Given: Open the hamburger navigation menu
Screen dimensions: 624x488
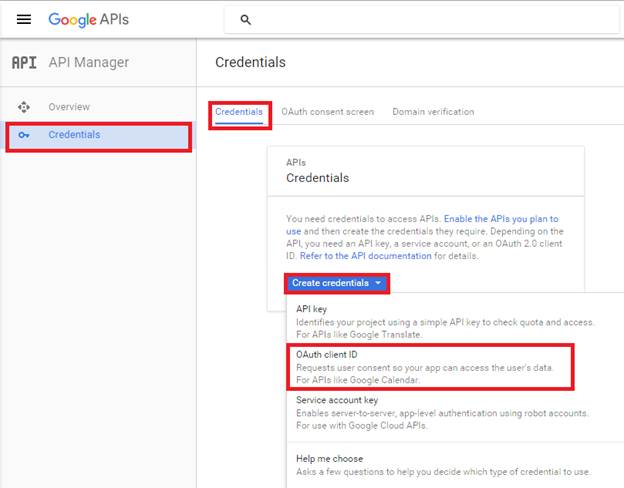Looking at the screenshot, I should click(24, 19).
